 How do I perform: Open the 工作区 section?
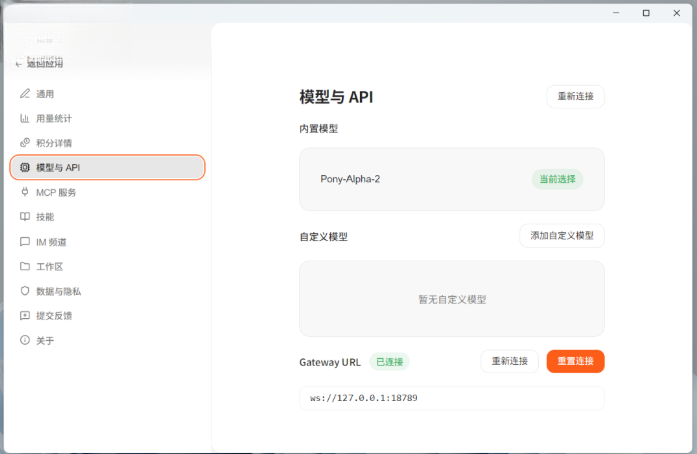[x=107, y=266]
